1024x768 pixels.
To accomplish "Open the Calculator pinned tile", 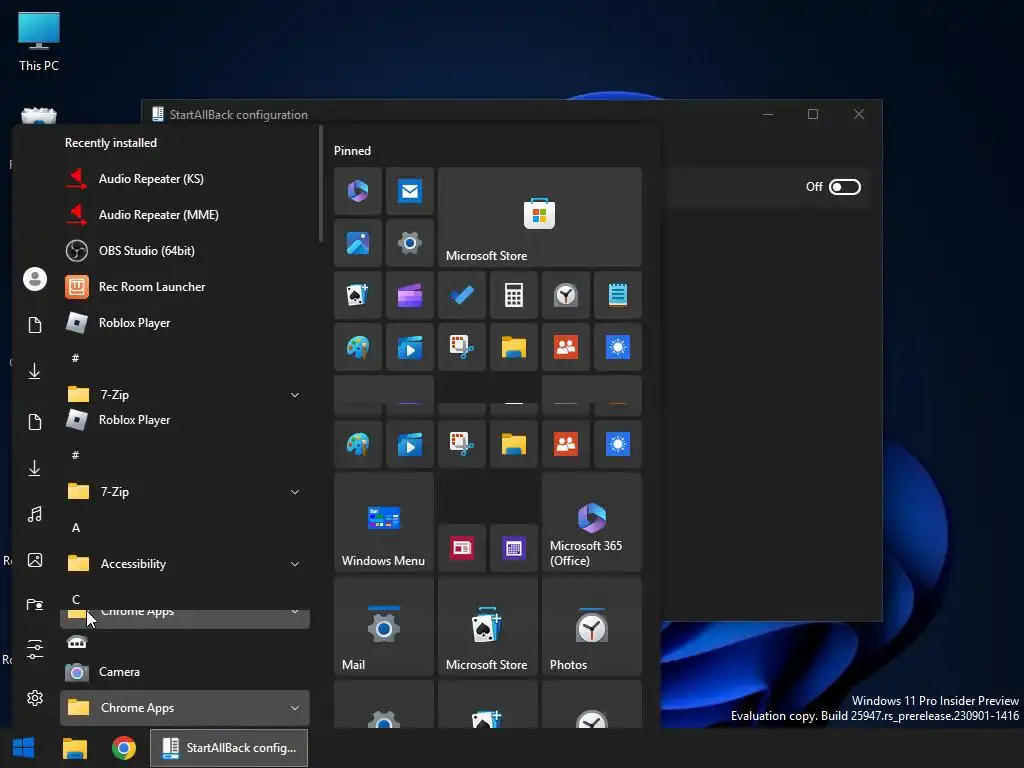I will (x=514, y=295).
